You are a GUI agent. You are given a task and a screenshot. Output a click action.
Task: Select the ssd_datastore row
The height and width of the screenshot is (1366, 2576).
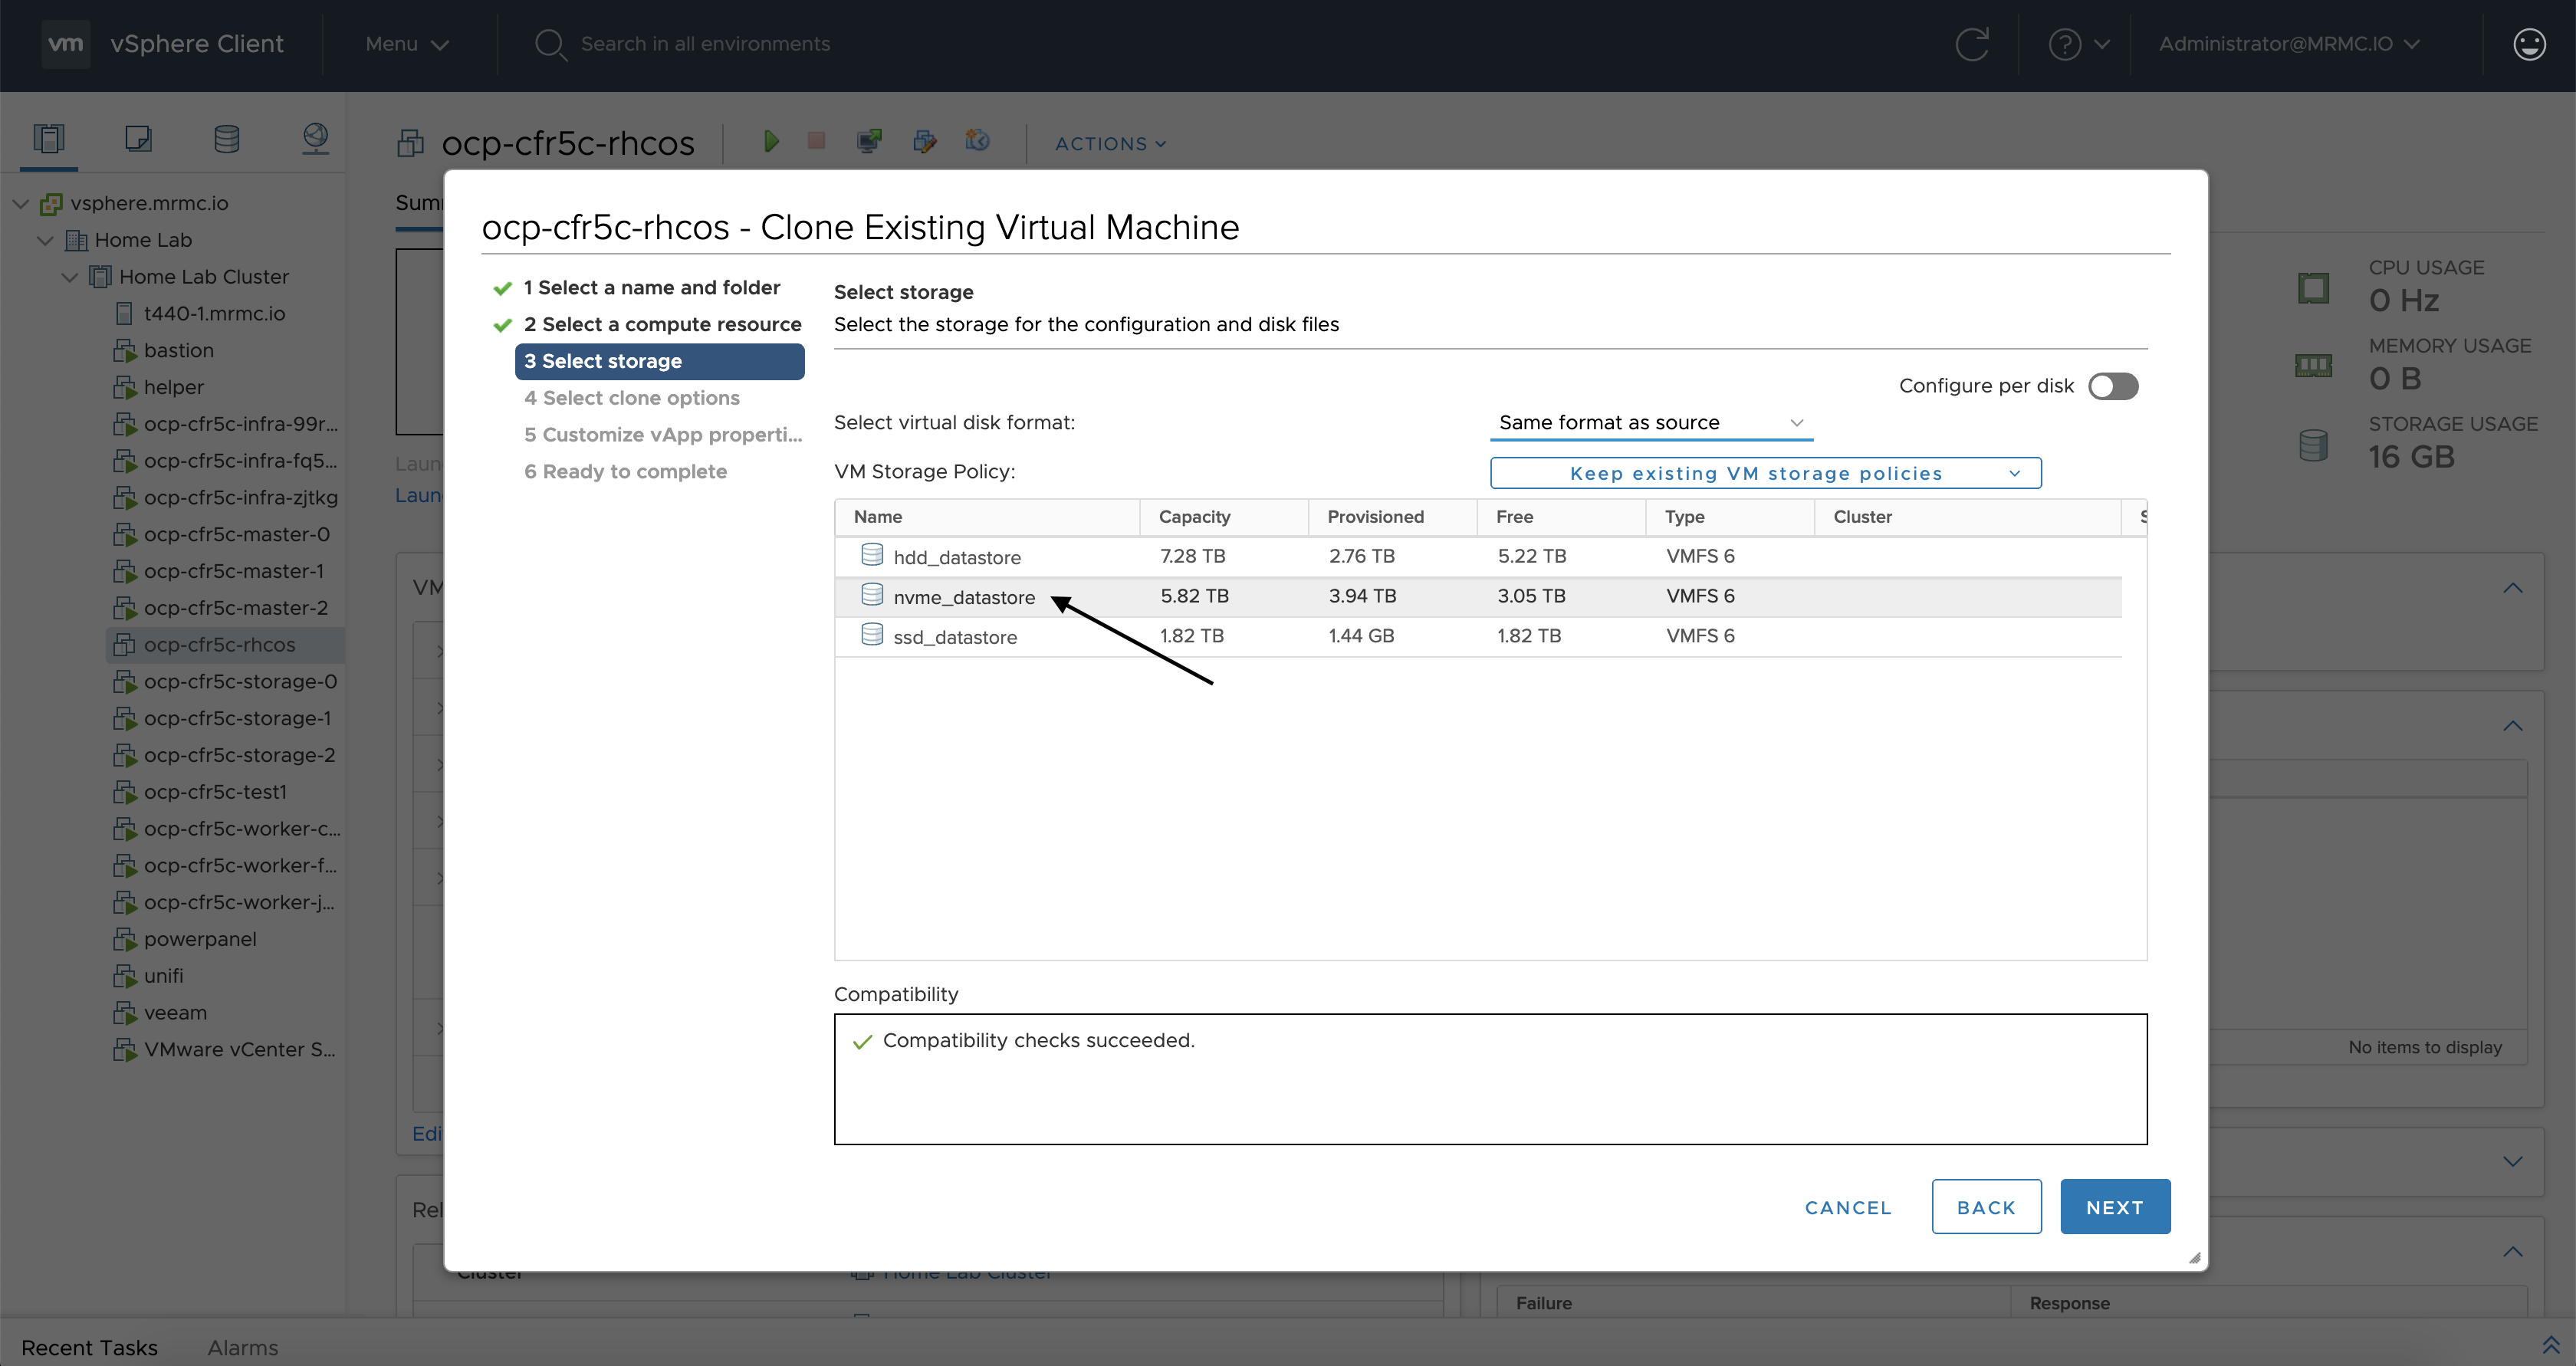tap(955, 637)
